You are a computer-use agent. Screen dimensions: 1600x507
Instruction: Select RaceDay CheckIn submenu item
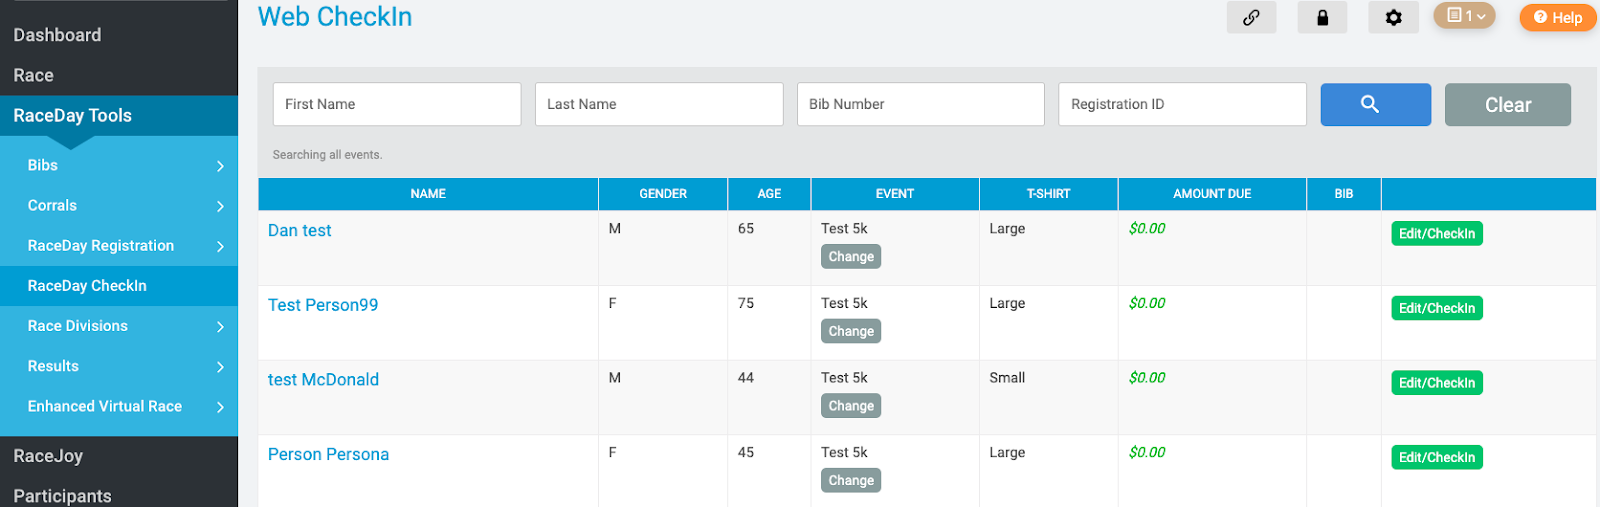(119, 286)
